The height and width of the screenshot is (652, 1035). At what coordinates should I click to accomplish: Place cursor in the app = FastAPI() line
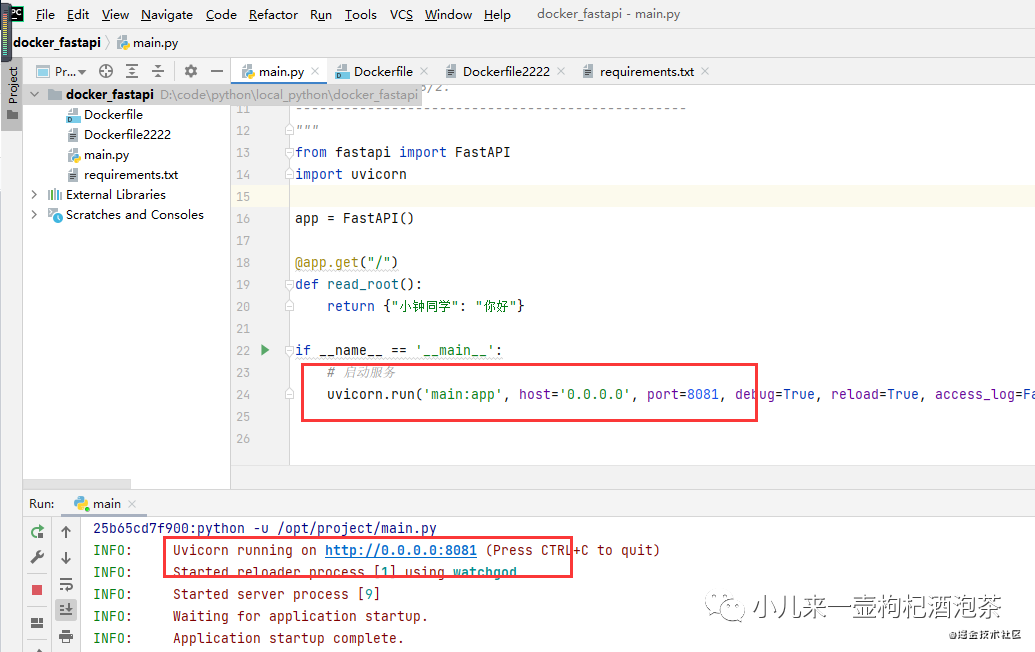click(x=354, y=218)
